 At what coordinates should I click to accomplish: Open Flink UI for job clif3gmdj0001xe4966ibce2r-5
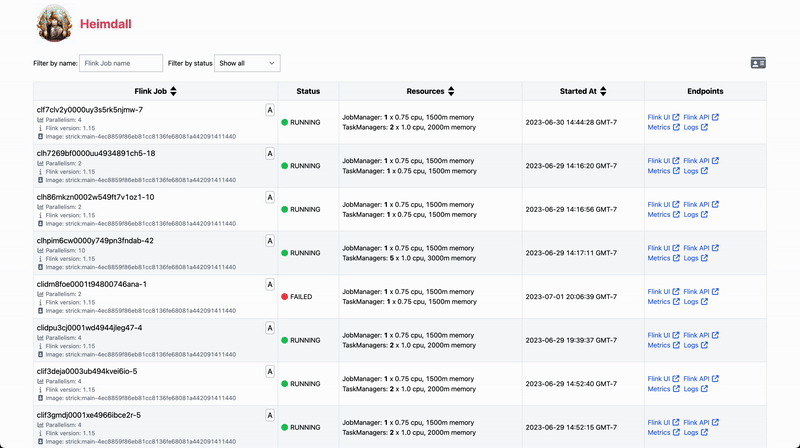point(663,422)
